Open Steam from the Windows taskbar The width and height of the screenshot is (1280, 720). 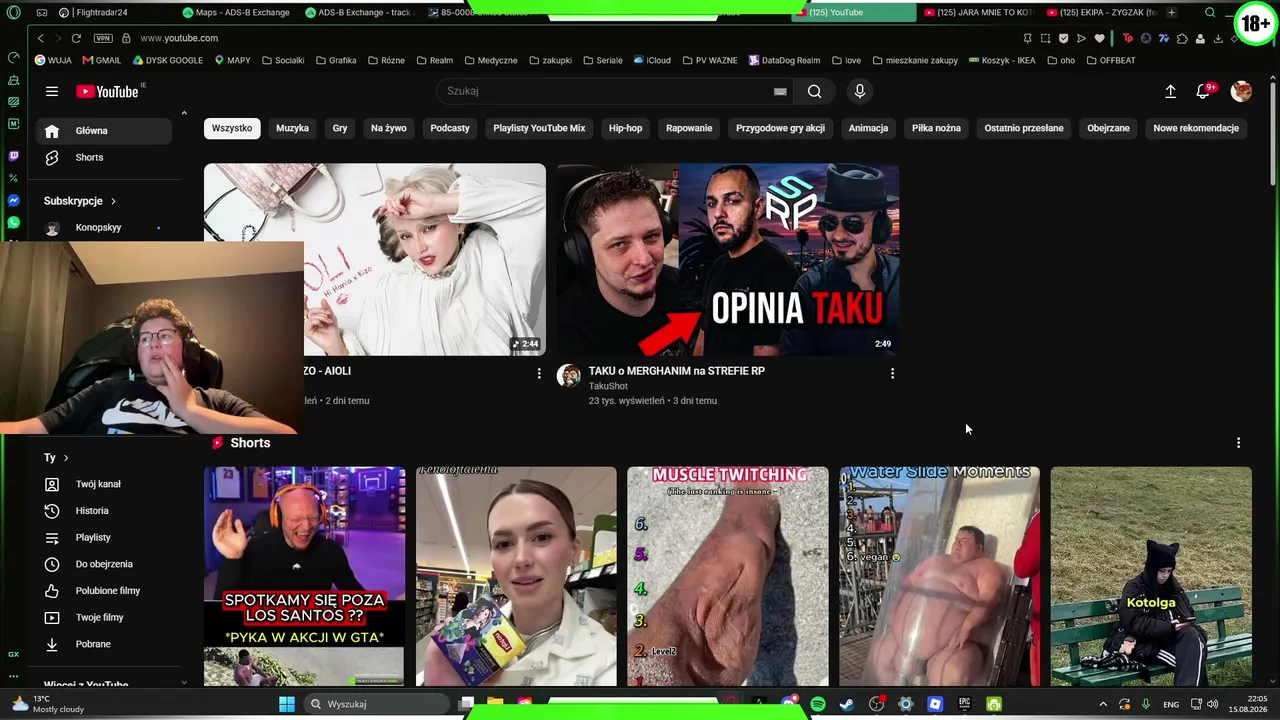[x=847, y=704]
